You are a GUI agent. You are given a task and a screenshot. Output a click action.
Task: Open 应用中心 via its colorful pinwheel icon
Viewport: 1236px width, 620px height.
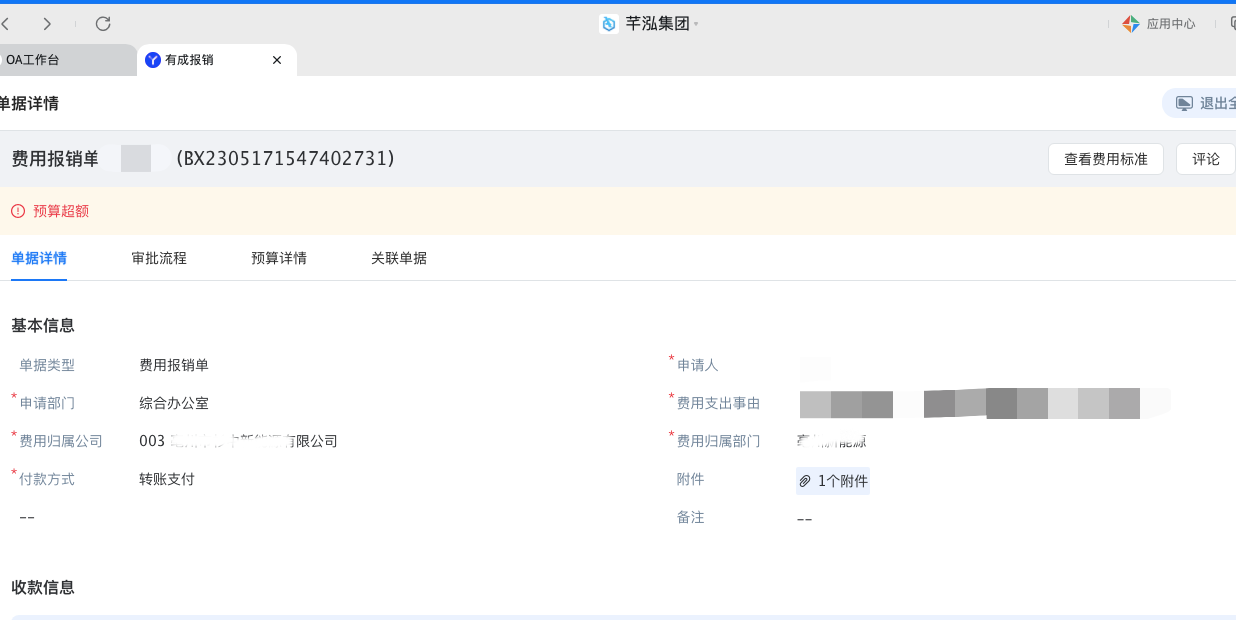coord(1129,23)
